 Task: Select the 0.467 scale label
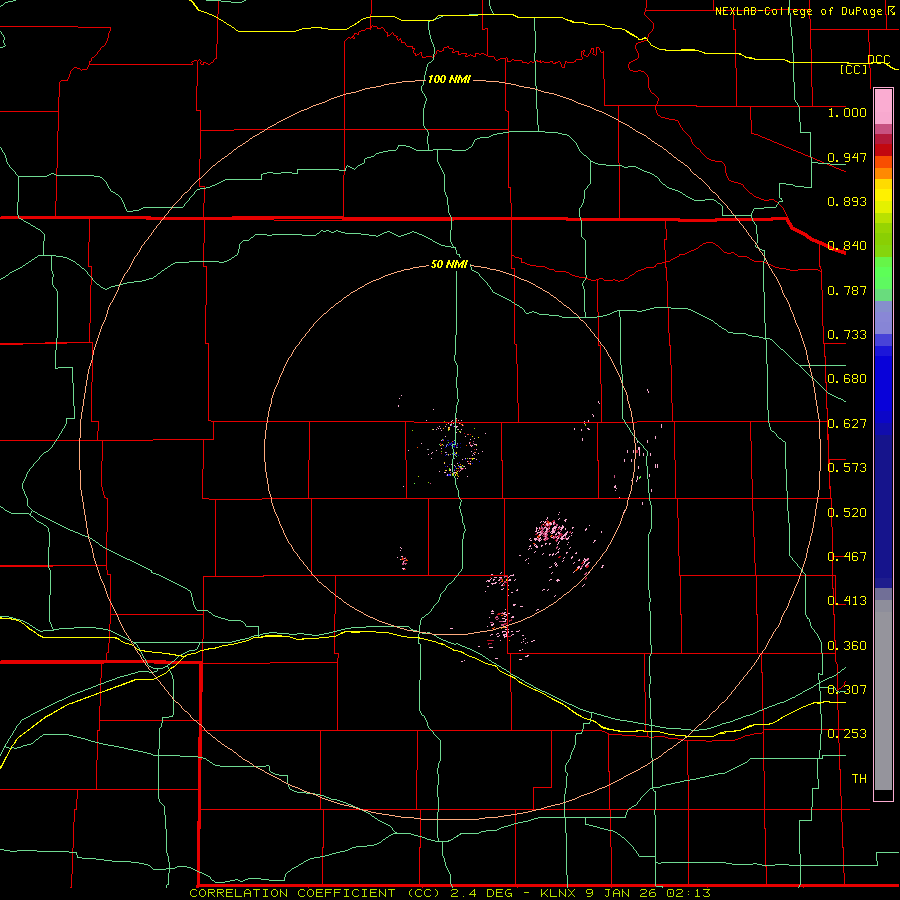(x=847, y=557)
